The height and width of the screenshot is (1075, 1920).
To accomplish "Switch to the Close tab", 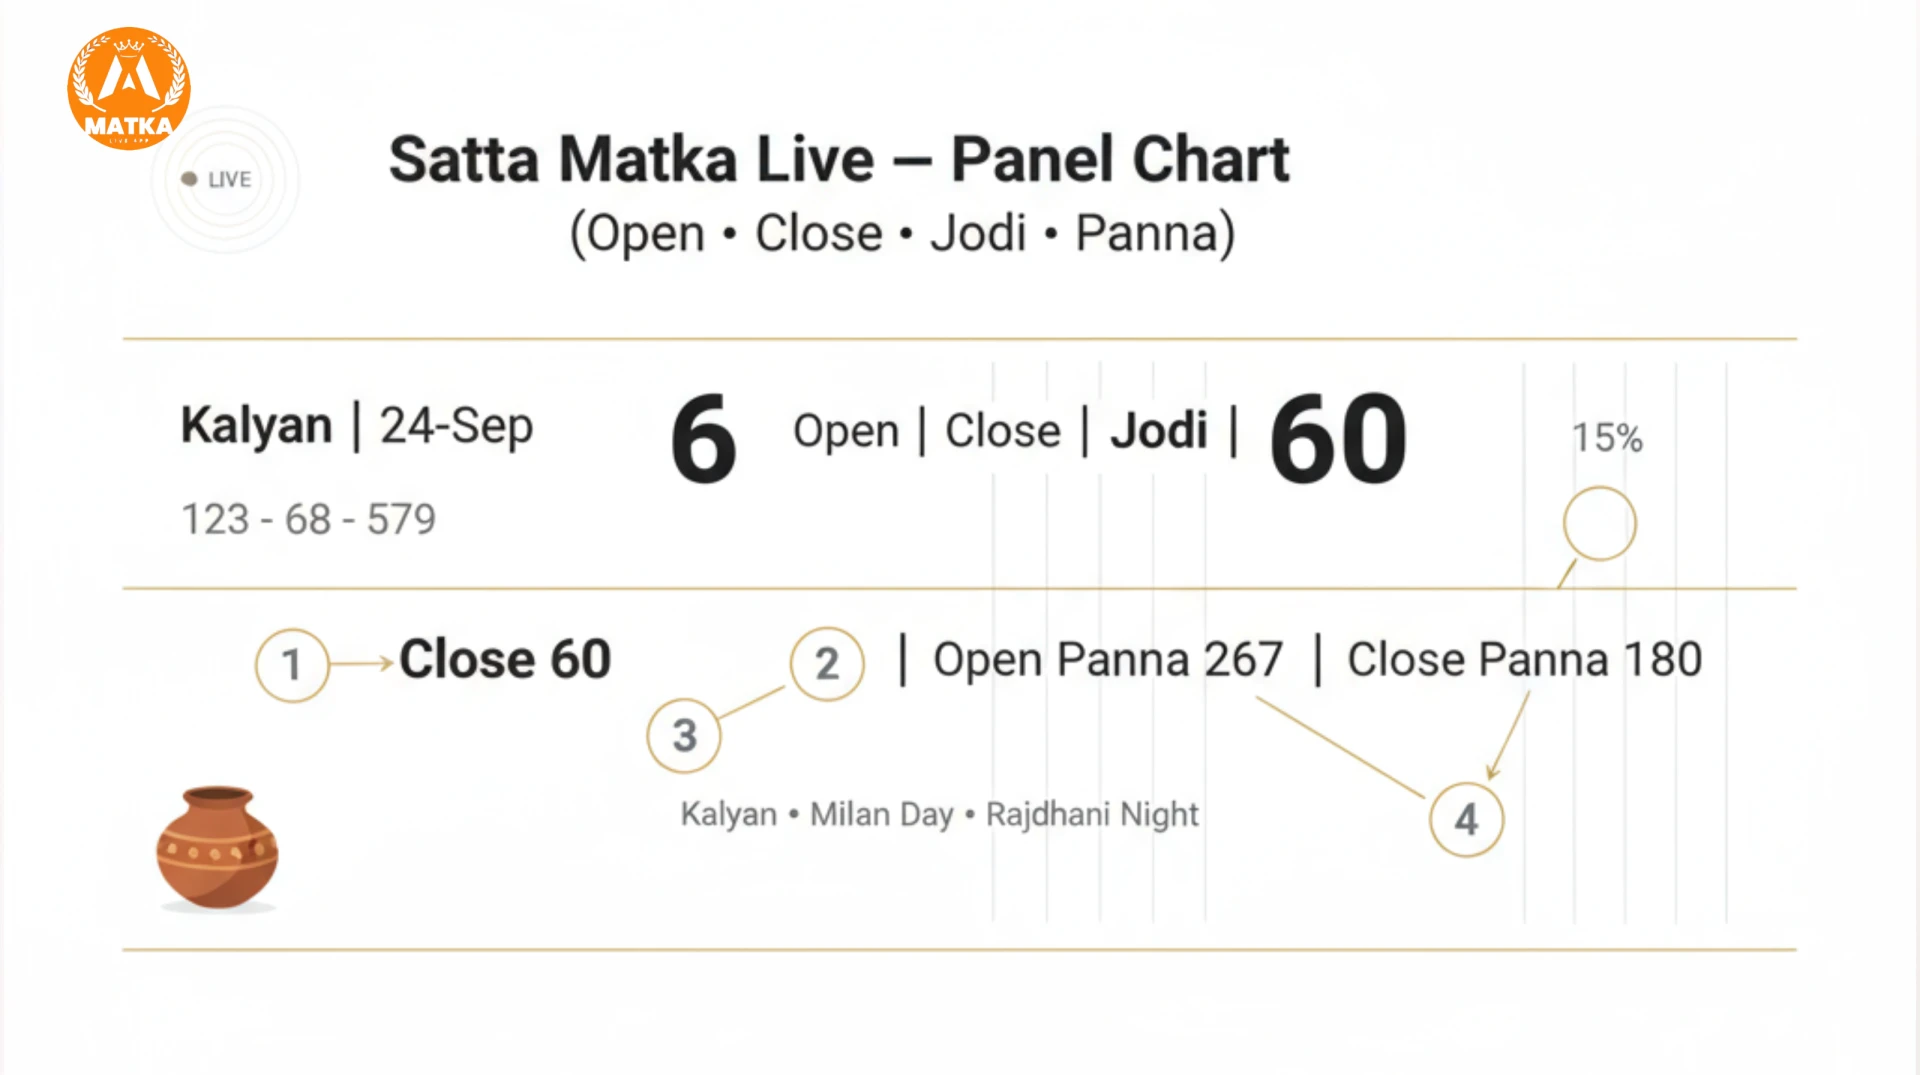I will click(1003, 432).
